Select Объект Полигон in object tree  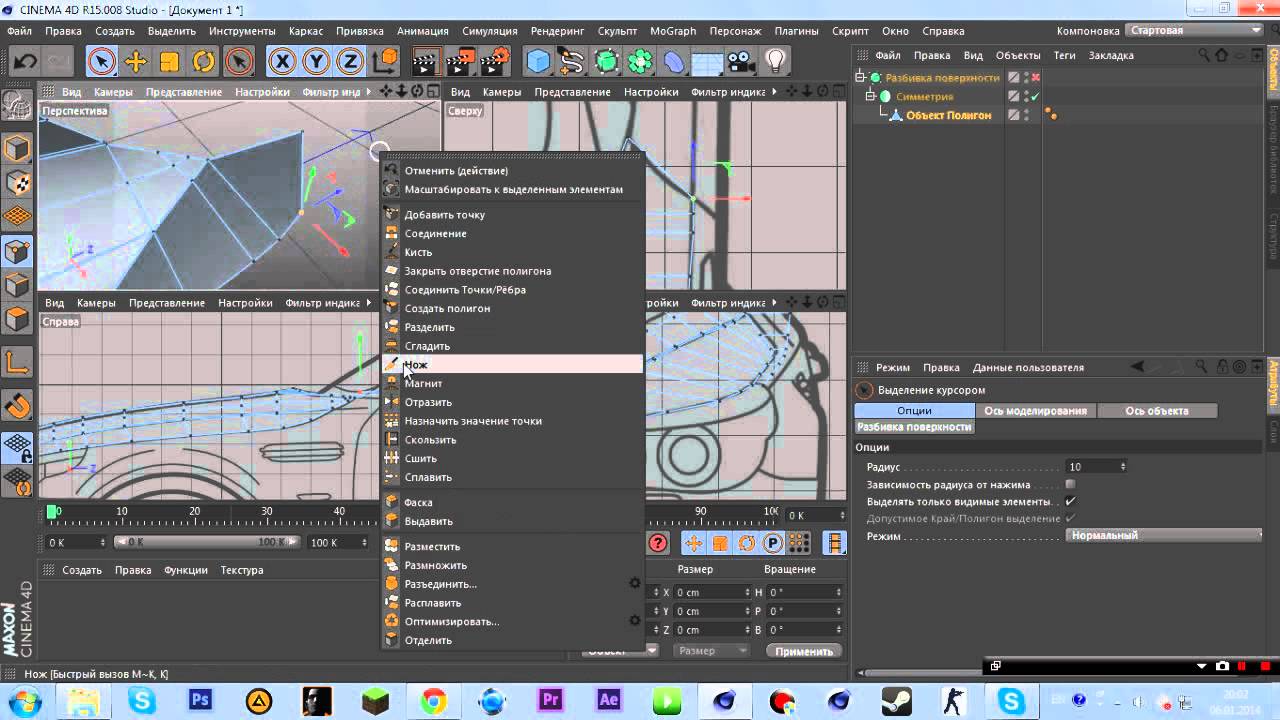click(x=949, y=116)
